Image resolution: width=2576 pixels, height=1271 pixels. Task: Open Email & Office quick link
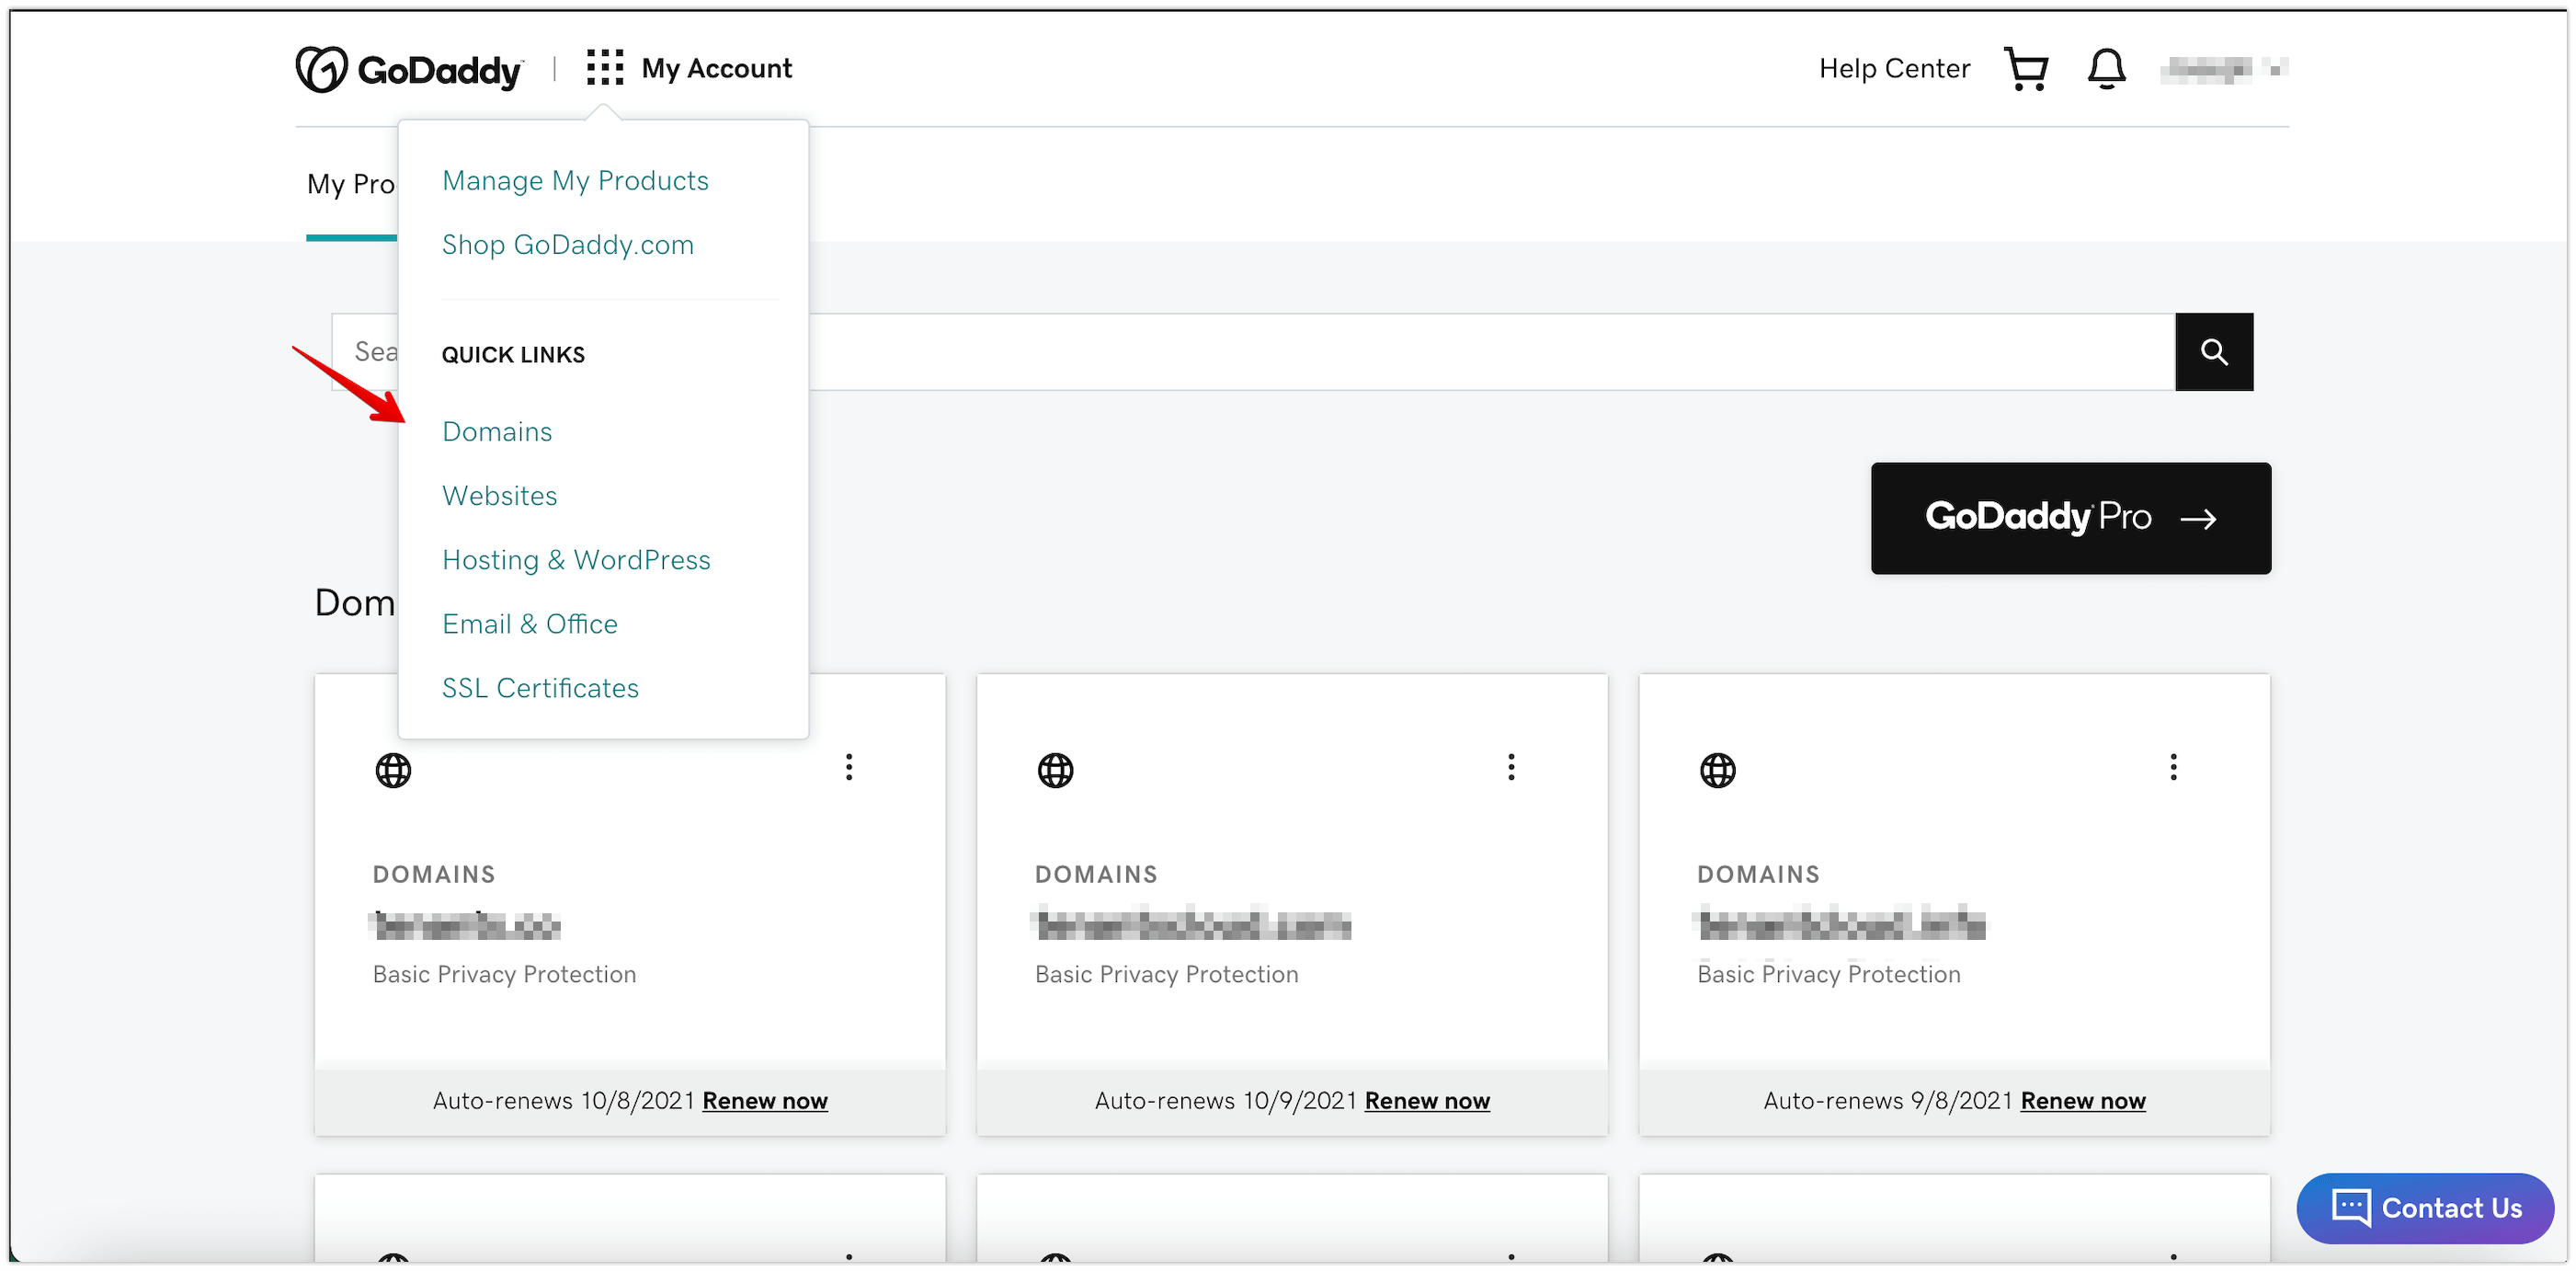pyautogui.click(x=529, y=624)
